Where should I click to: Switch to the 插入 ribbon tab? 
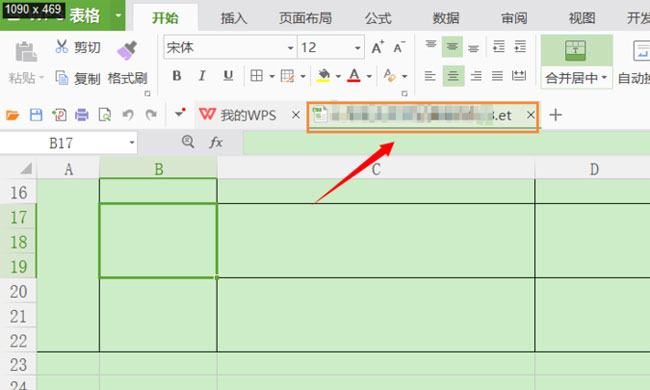234,18
